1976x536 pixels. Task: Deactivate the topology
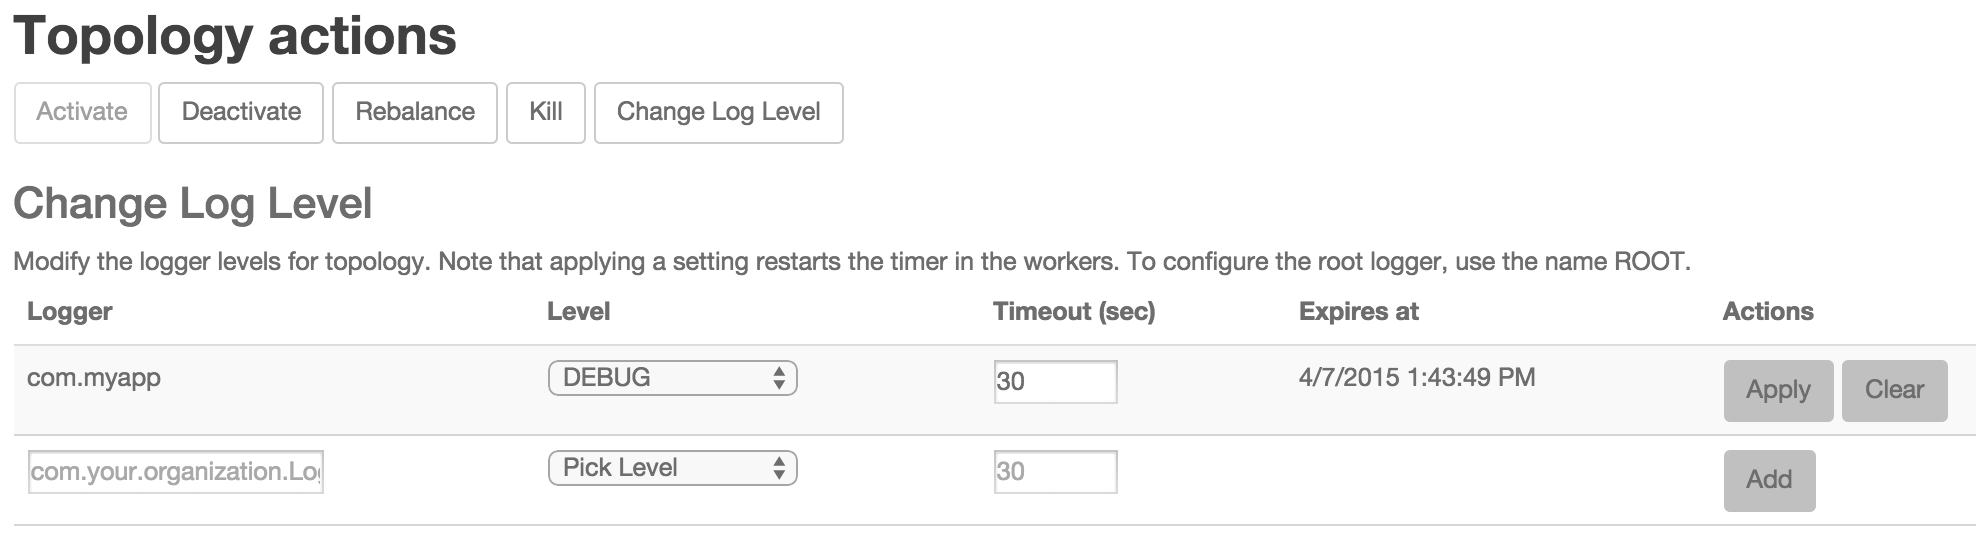(241, 112)
